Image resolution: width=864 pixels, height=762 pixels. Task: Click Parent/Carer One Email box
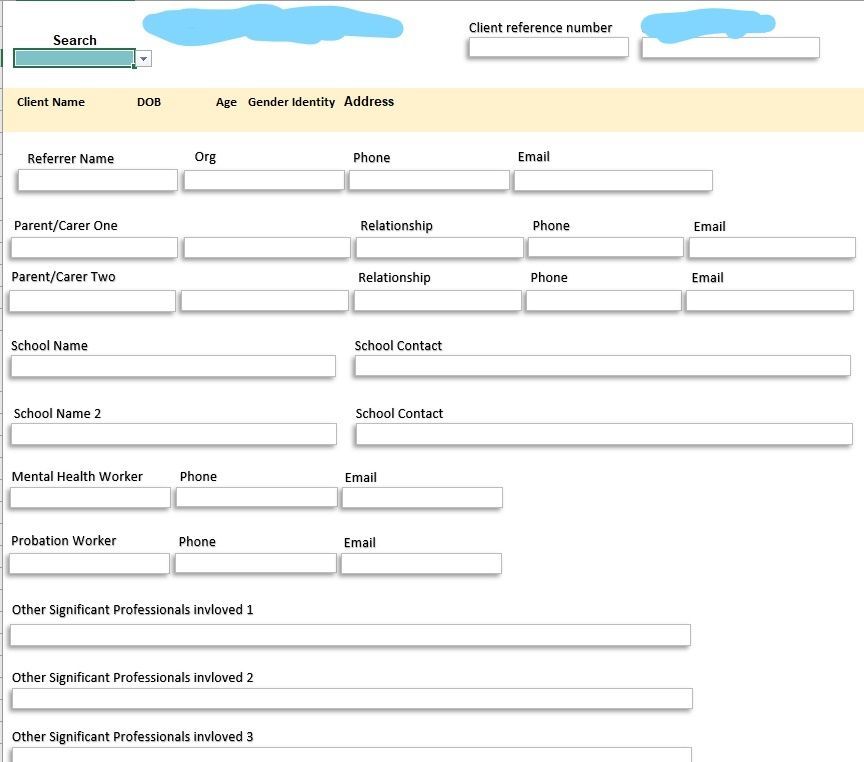click(x=772, y=248)
